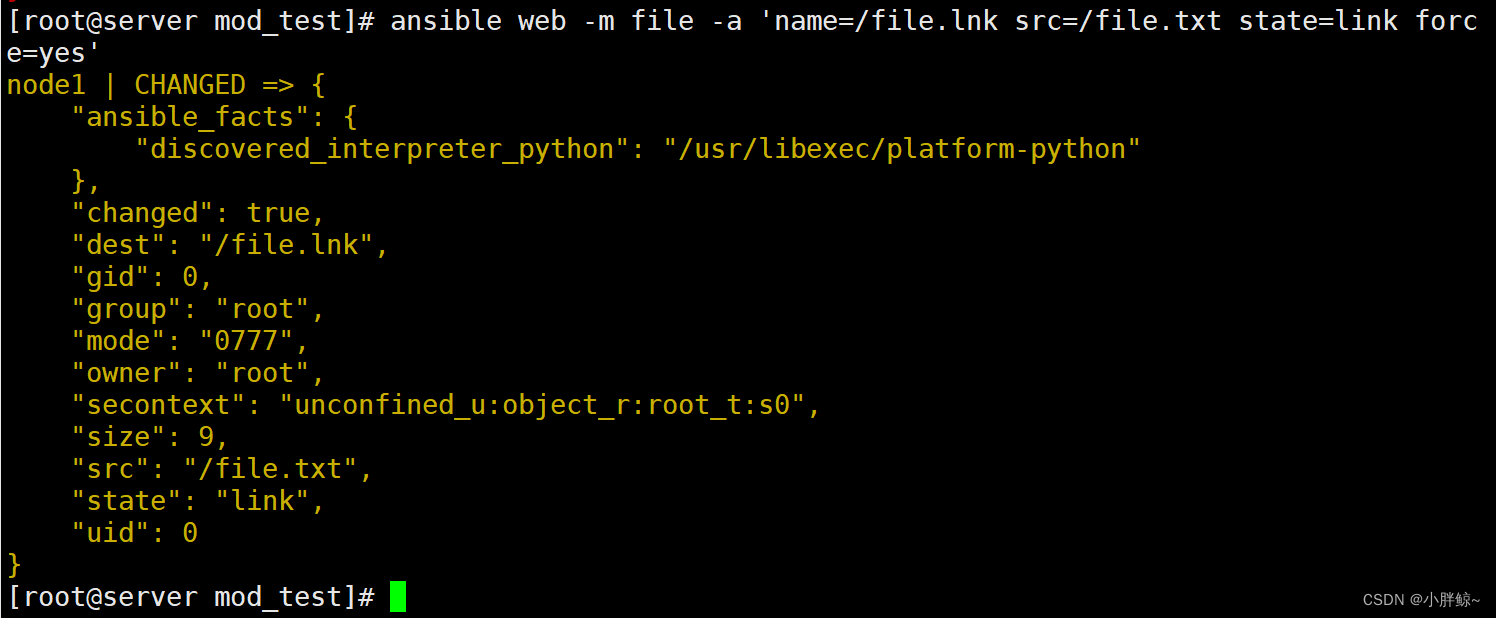Click the "dest": "/file.lnk" line
This screenshot has height=618, width=1496.
click(230, 245)
